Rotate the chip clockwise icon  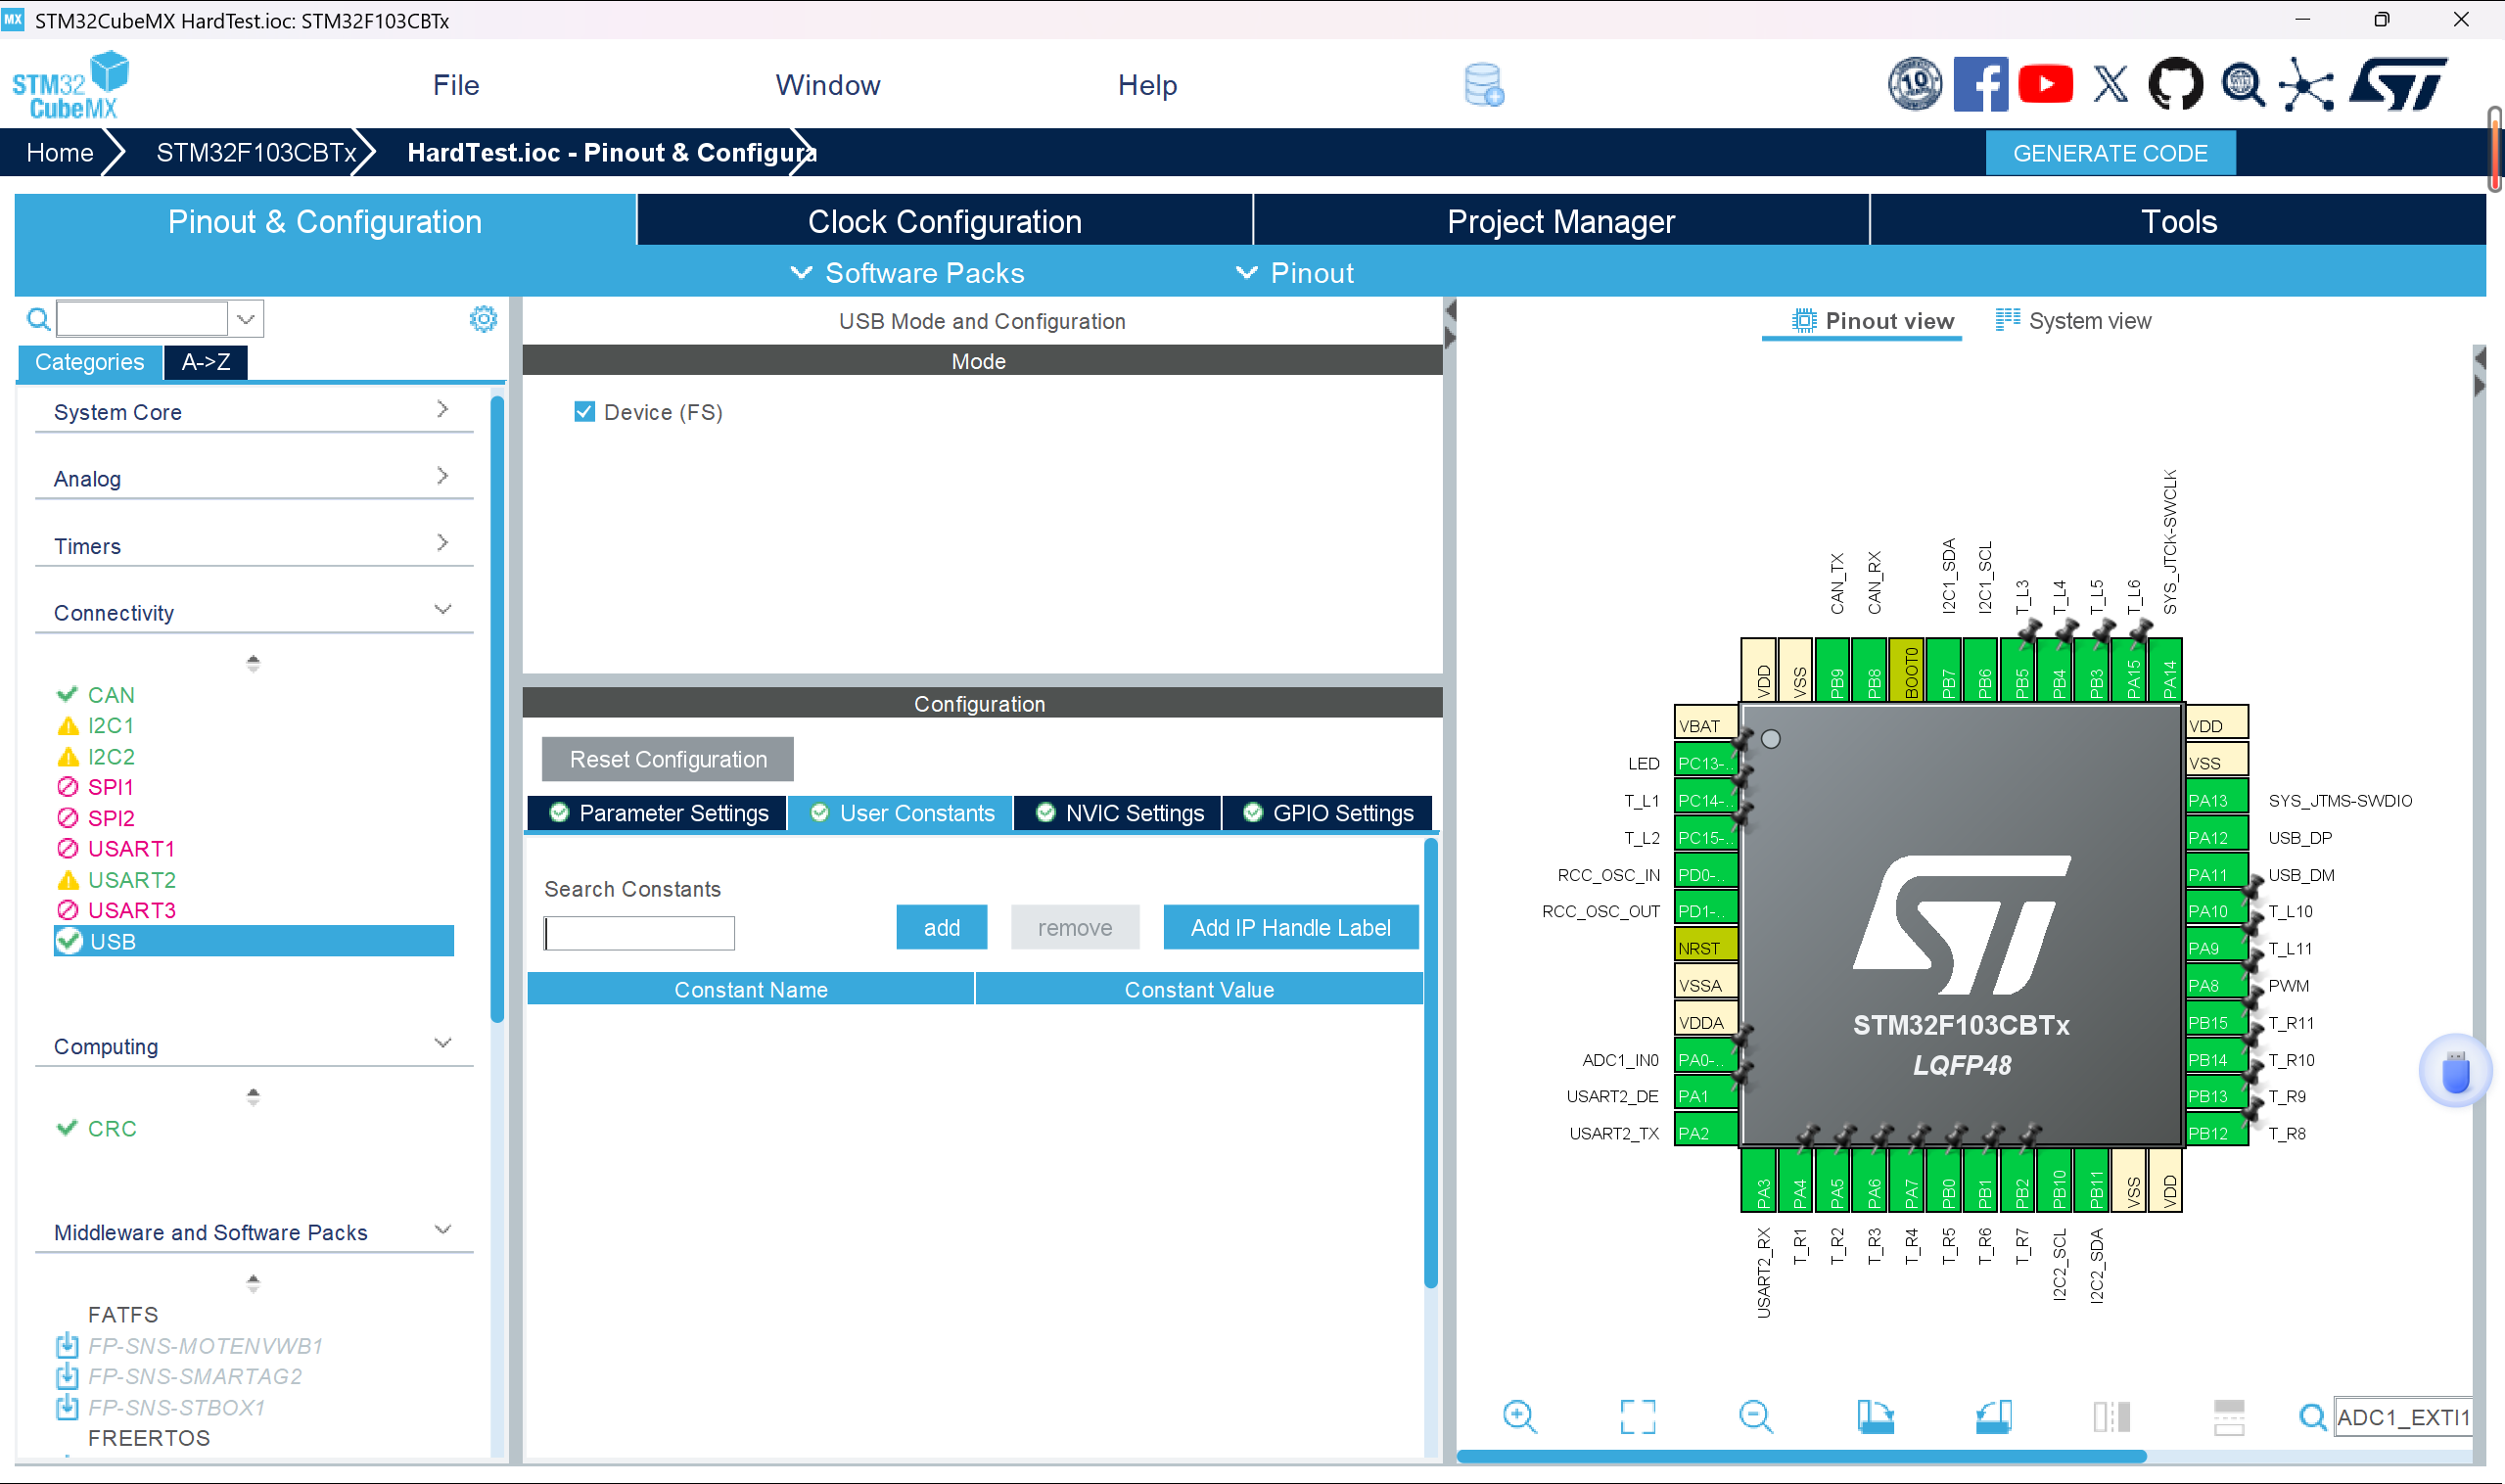(1874, 1417)
